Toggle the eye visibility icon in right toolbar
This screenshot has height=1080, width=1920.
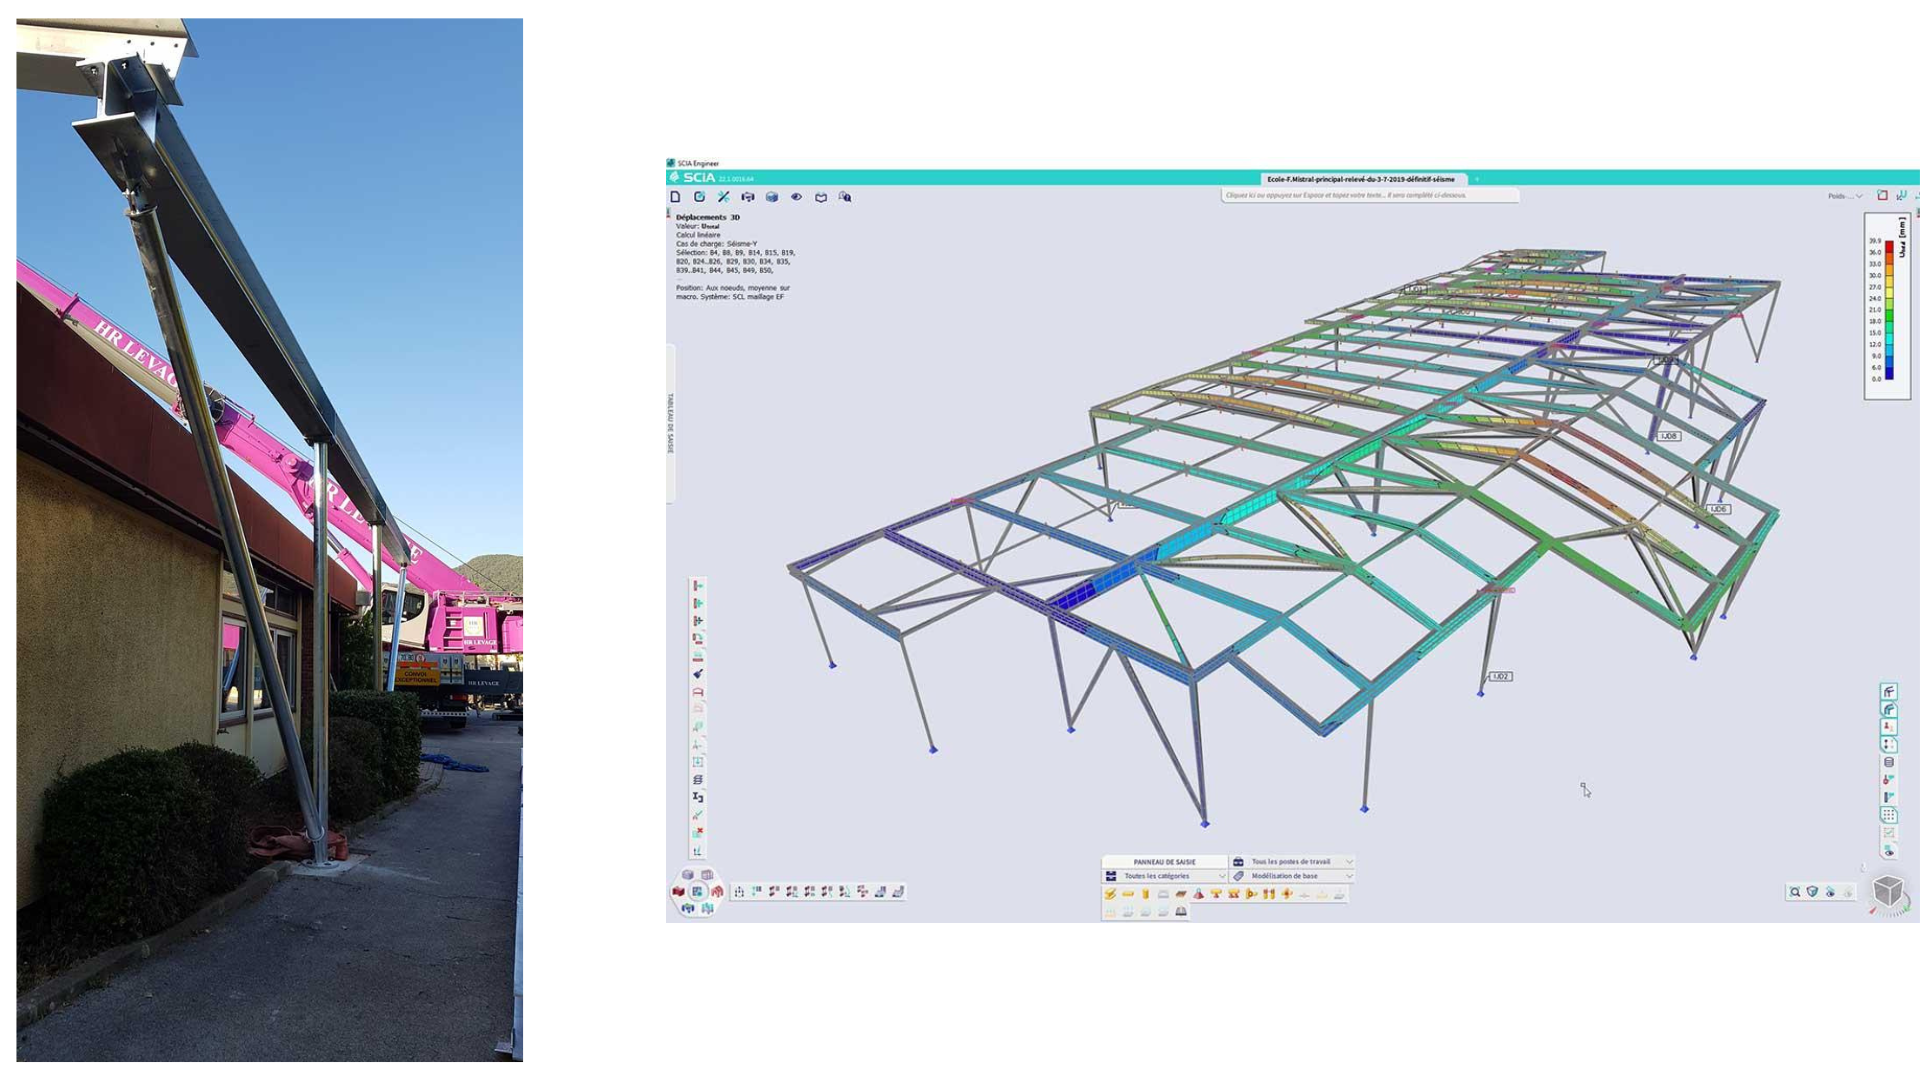(x=1889, y=851)
